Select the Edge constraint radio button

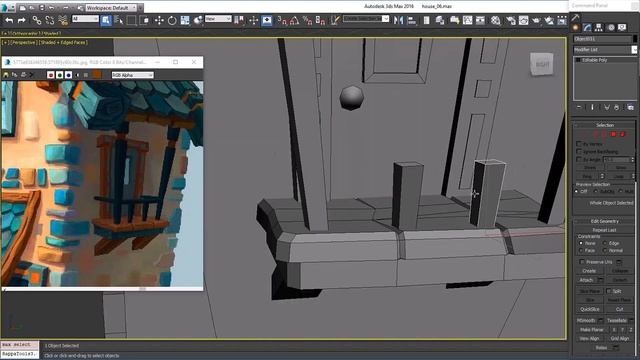coord(605,243)
